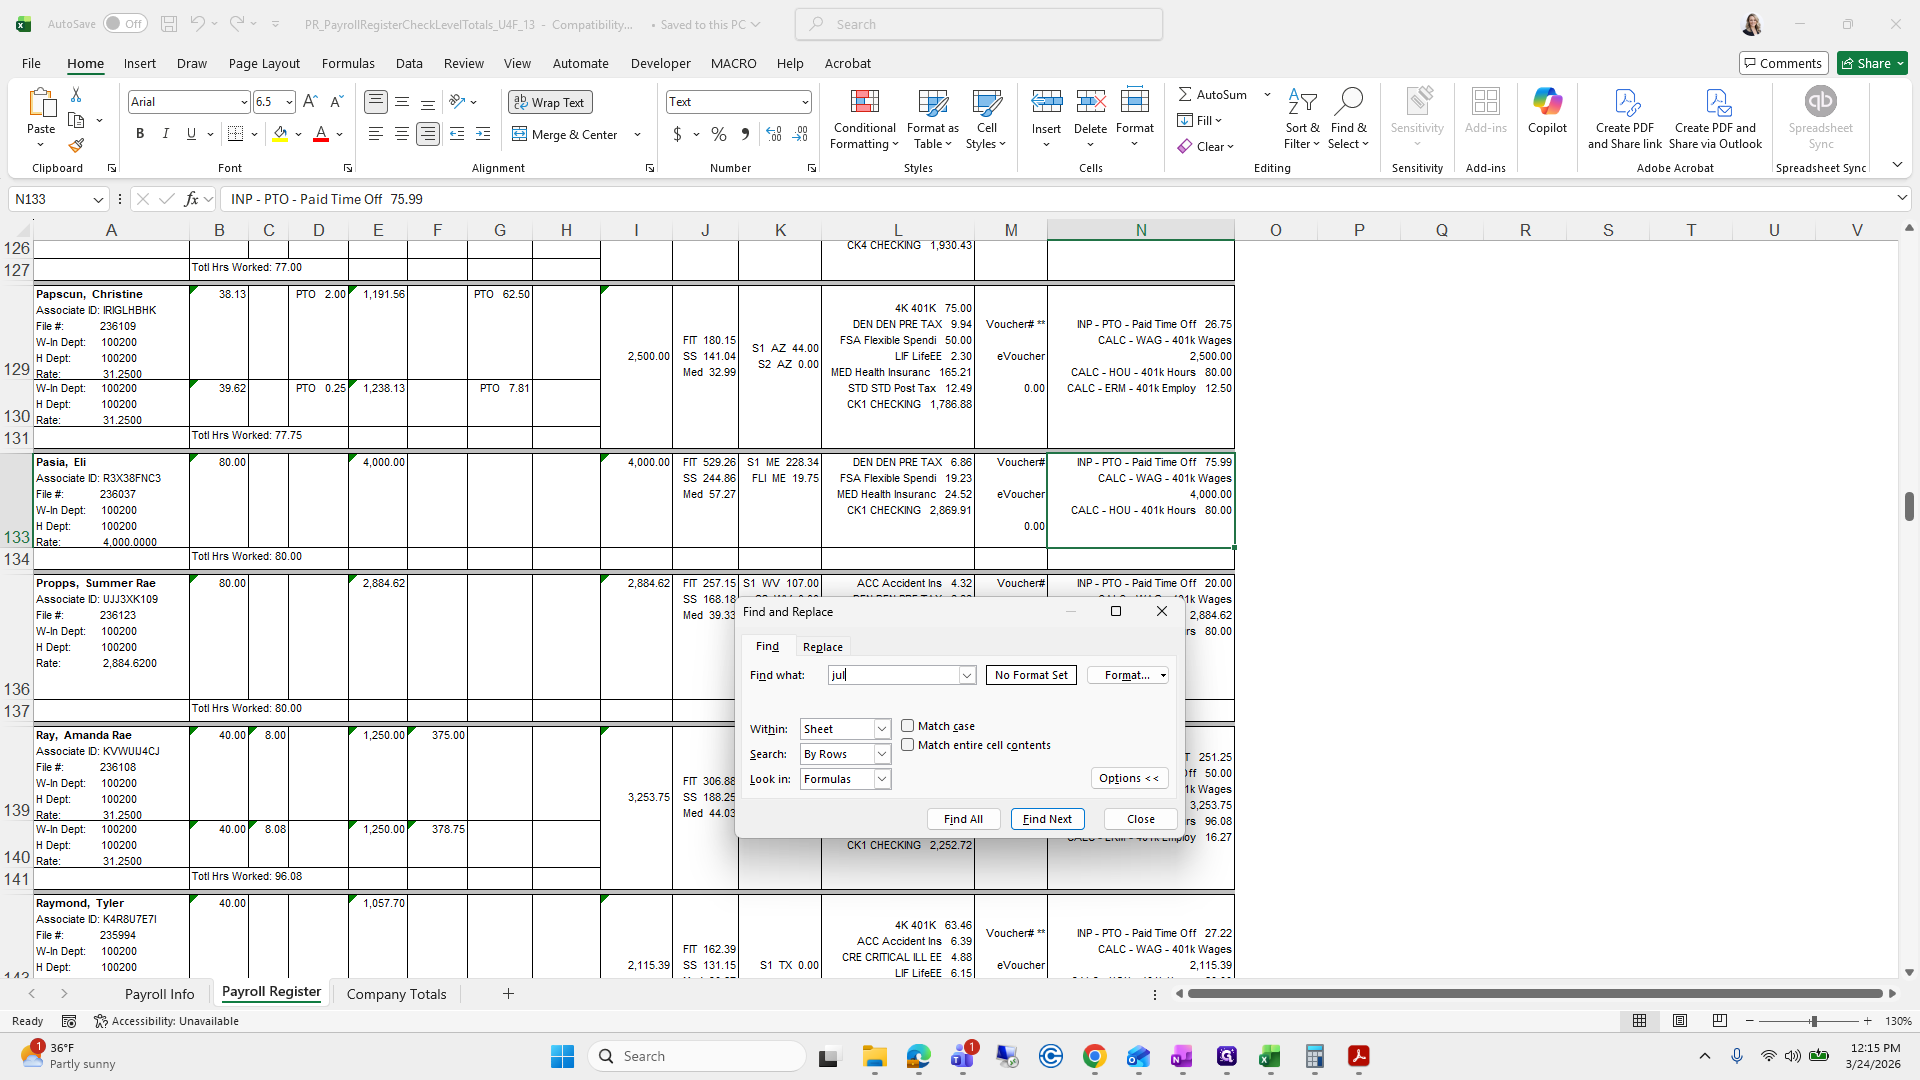Open the Formulas ribbon tab
Viewport: 1920px width, 1080px height.
click(348, 63)
